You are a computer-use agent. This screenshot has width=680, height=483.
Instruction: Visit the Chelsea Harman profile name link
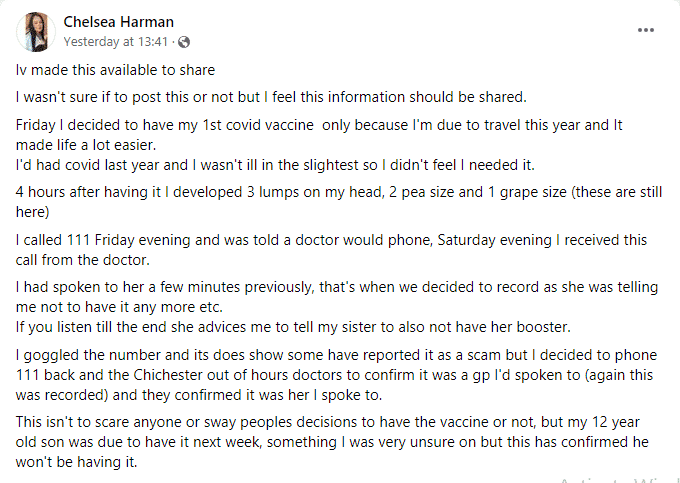click(x=118, y=22)
